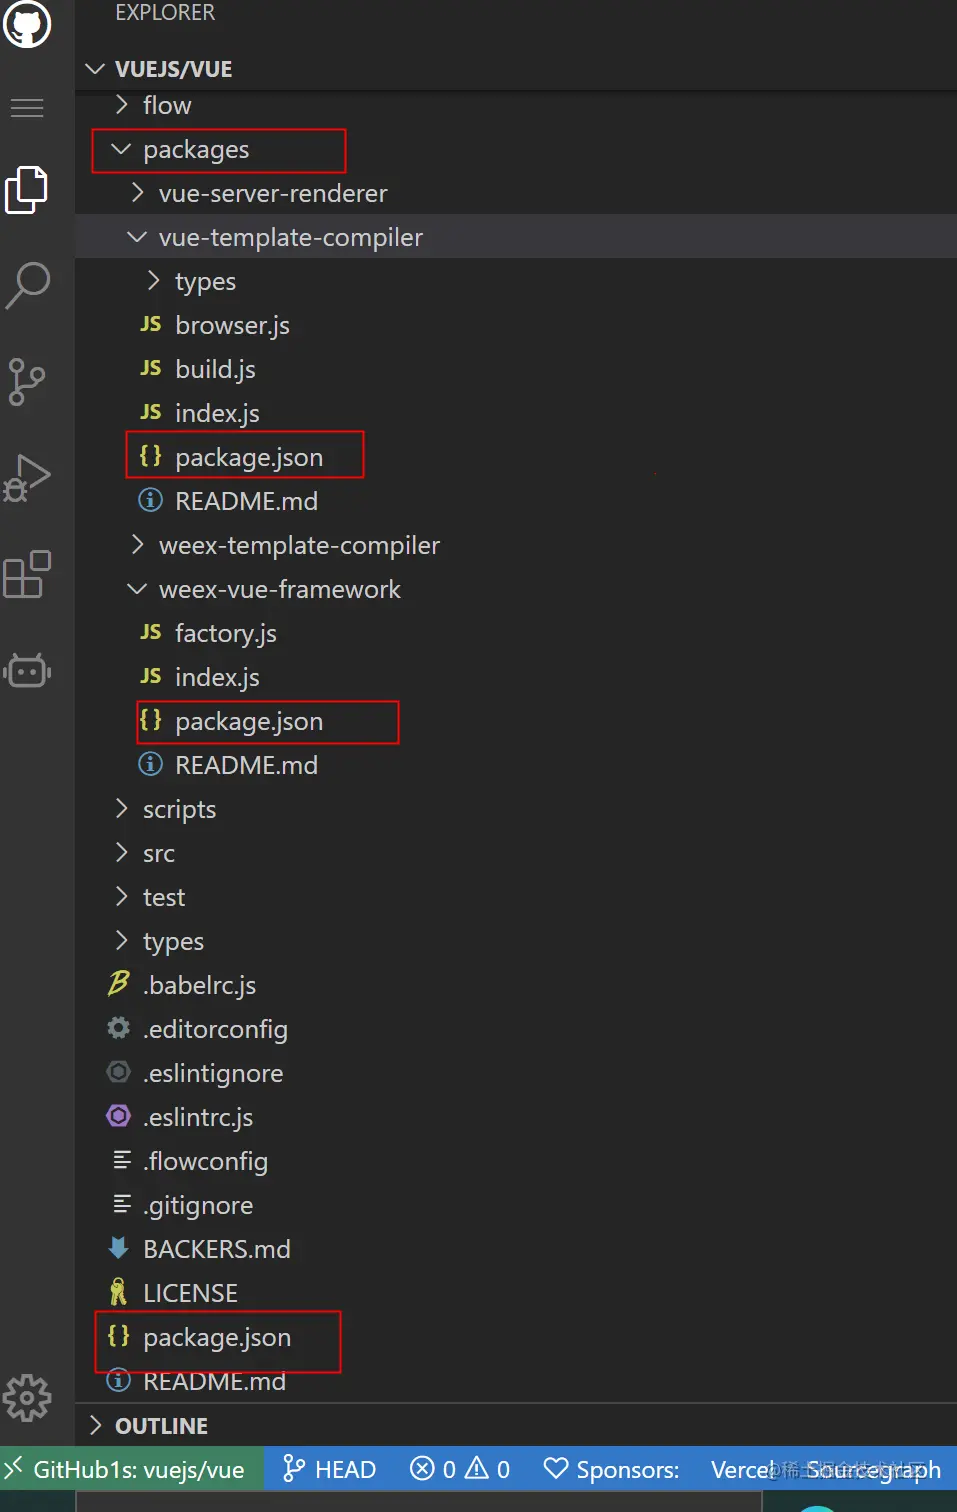This screenshot has height=1512, width=957.
Task: Expand the vue-server-renderer folder
Action: coord(516,193)
